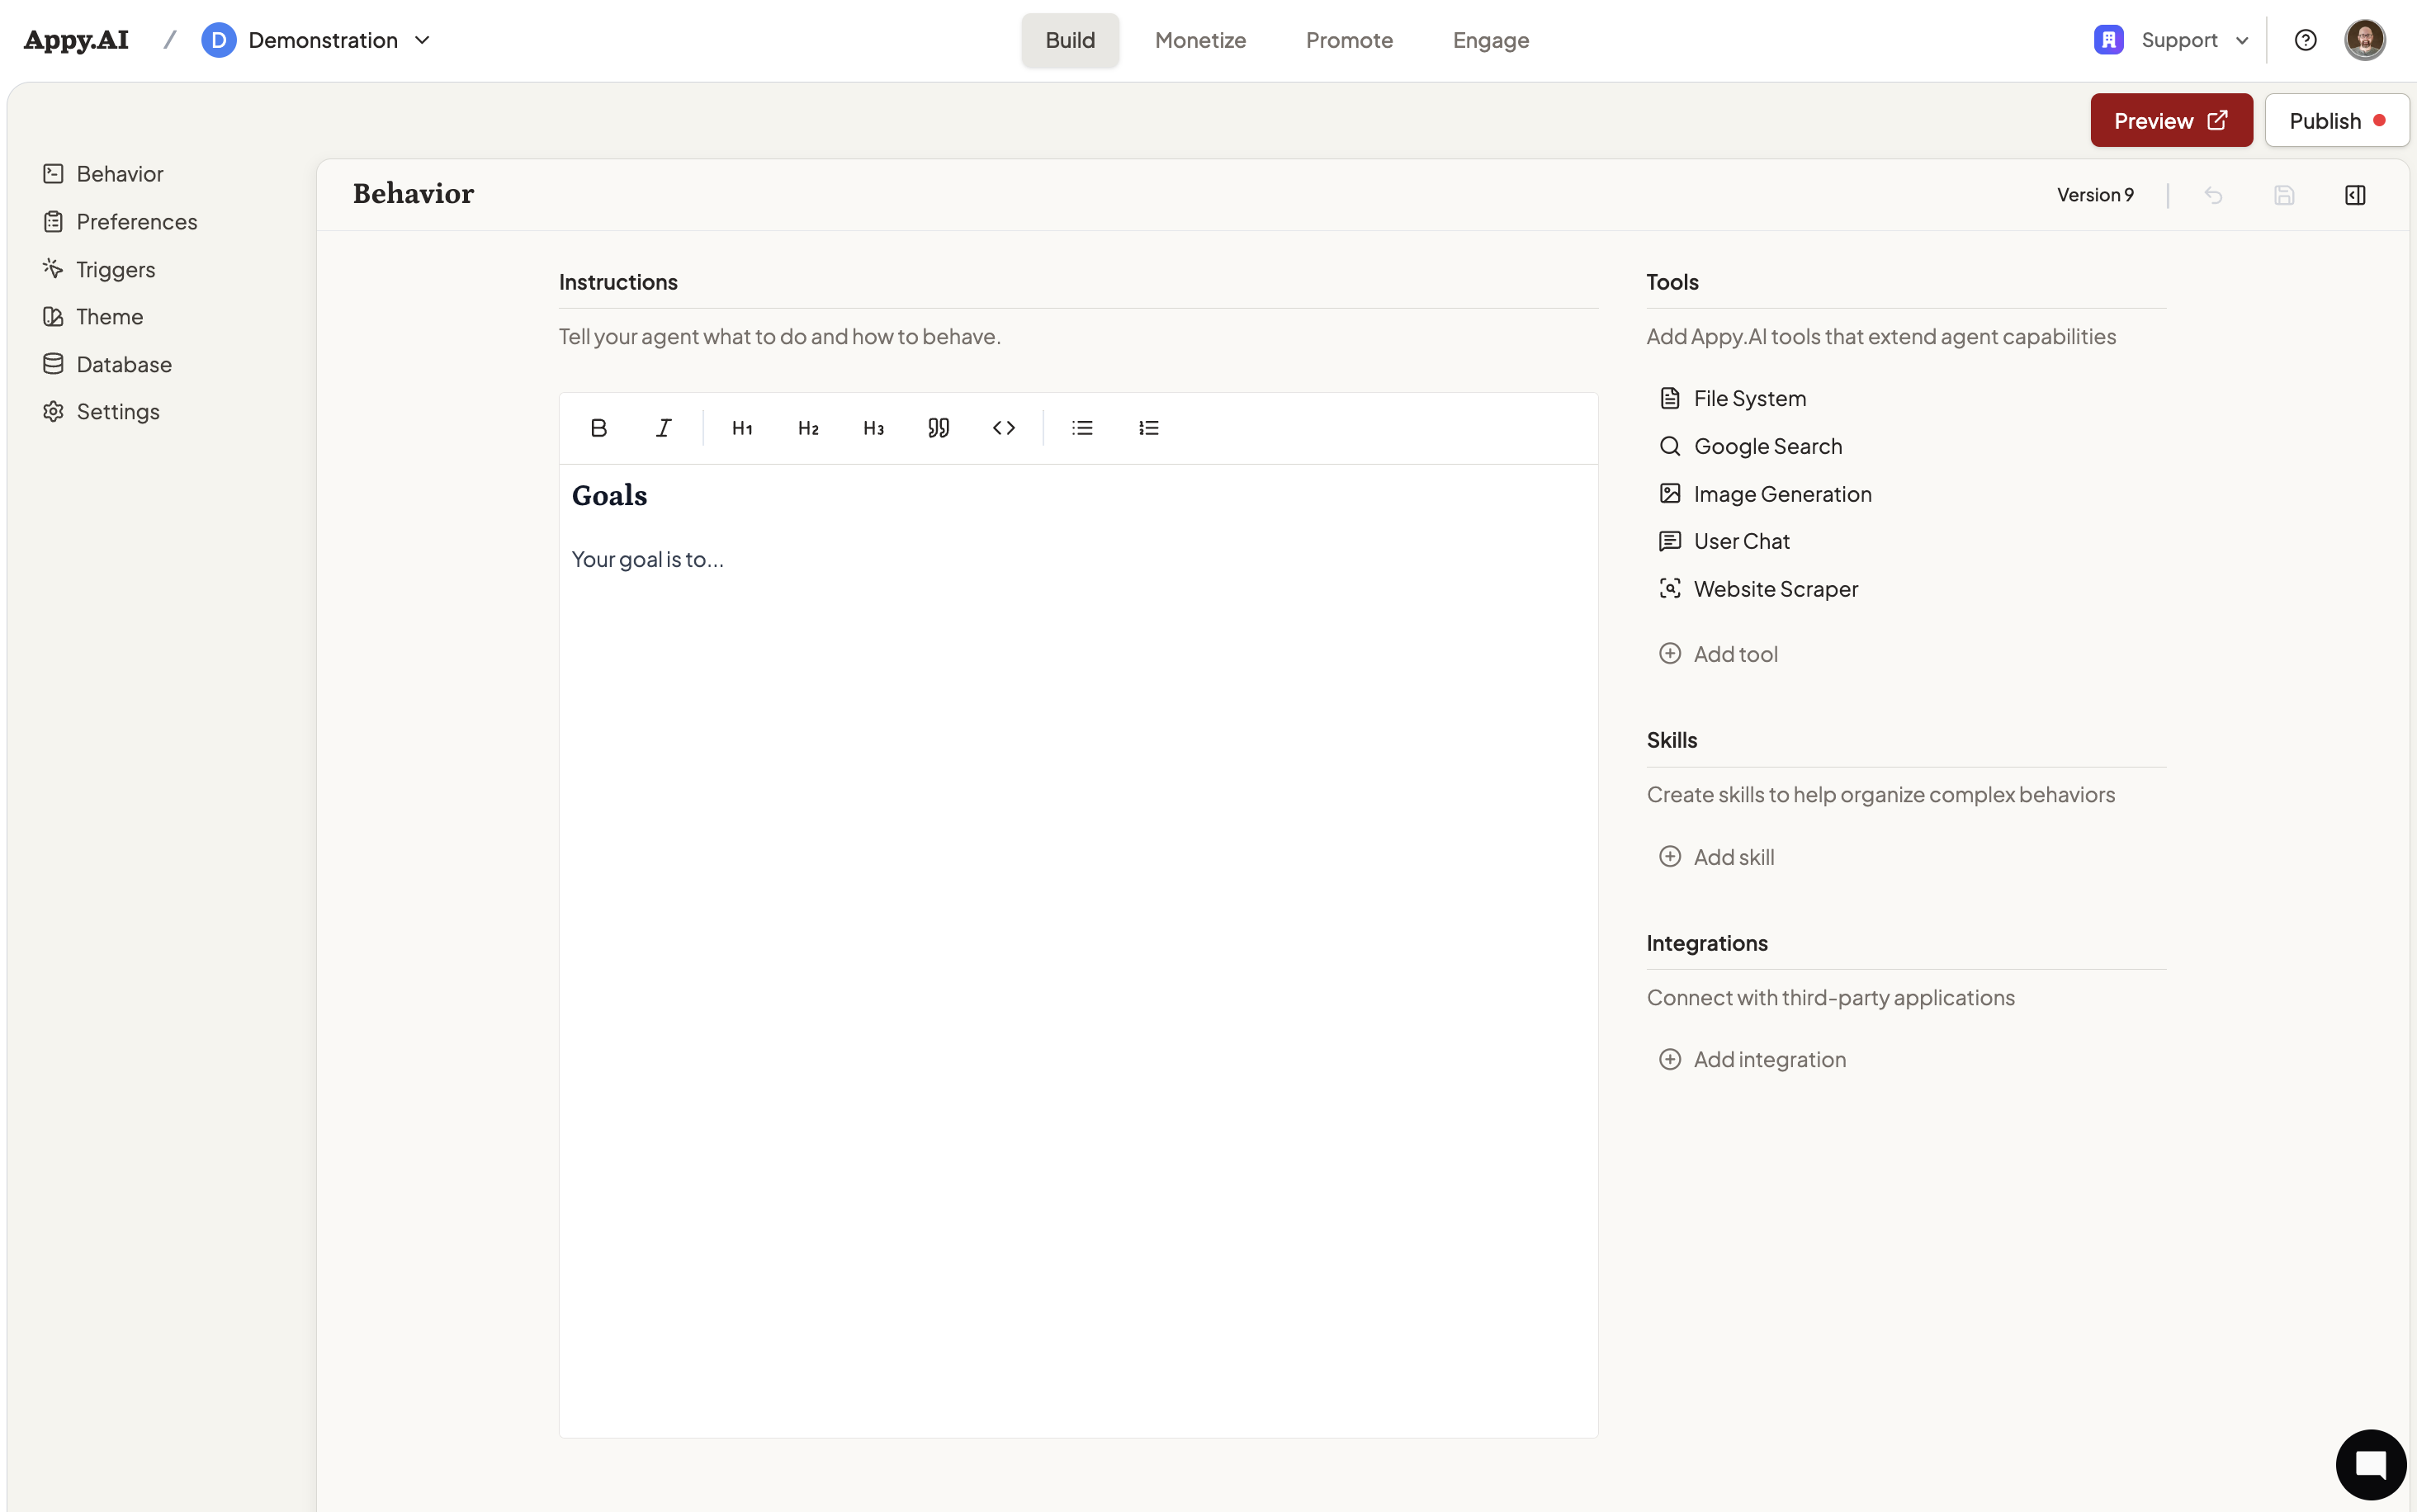This screenshot has width=2417, height=1512.
Task: Click the Preview button
Action: click(x=2170, y=121)
